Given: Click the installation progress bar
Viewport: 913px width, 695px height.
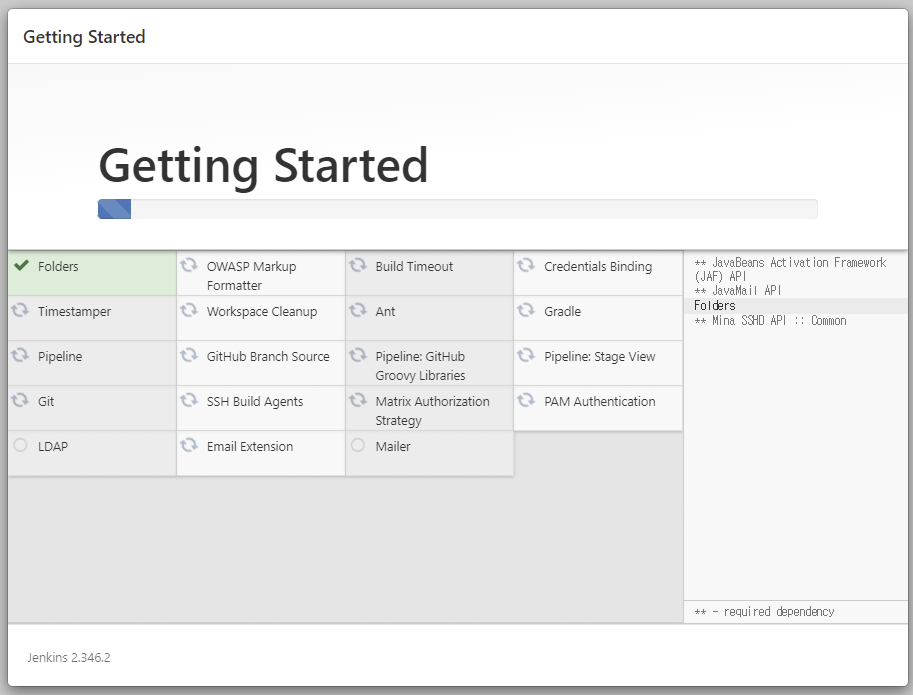Looking at the screenshot, I should click(458, 209).
